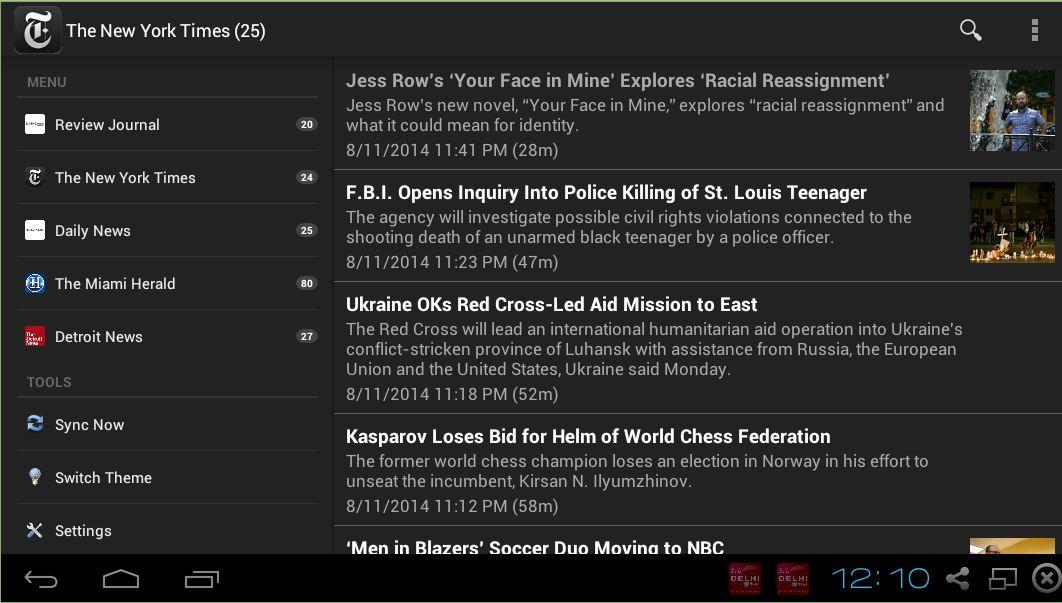Tap the recent apps button
Screen dimensions: 1062x603
click(x=202, y=579)
